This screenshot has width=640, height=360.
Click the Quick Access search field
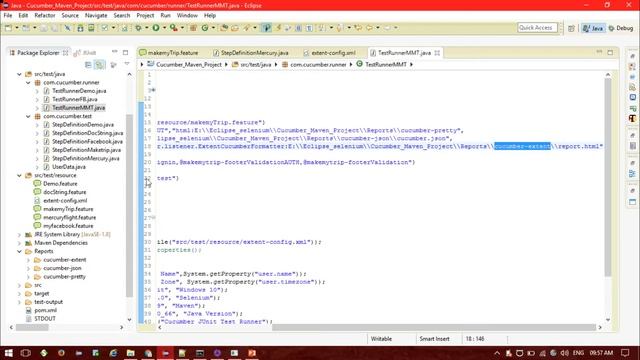pyautogui.click(x=537, y=28)
